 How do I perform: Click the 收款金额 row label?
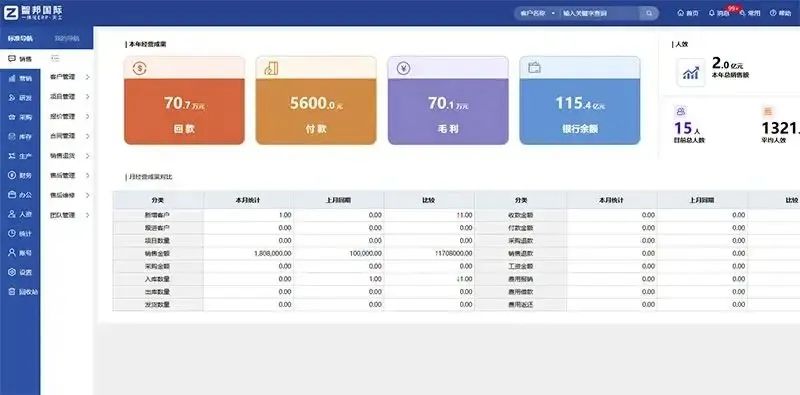[x=520, y=215]
